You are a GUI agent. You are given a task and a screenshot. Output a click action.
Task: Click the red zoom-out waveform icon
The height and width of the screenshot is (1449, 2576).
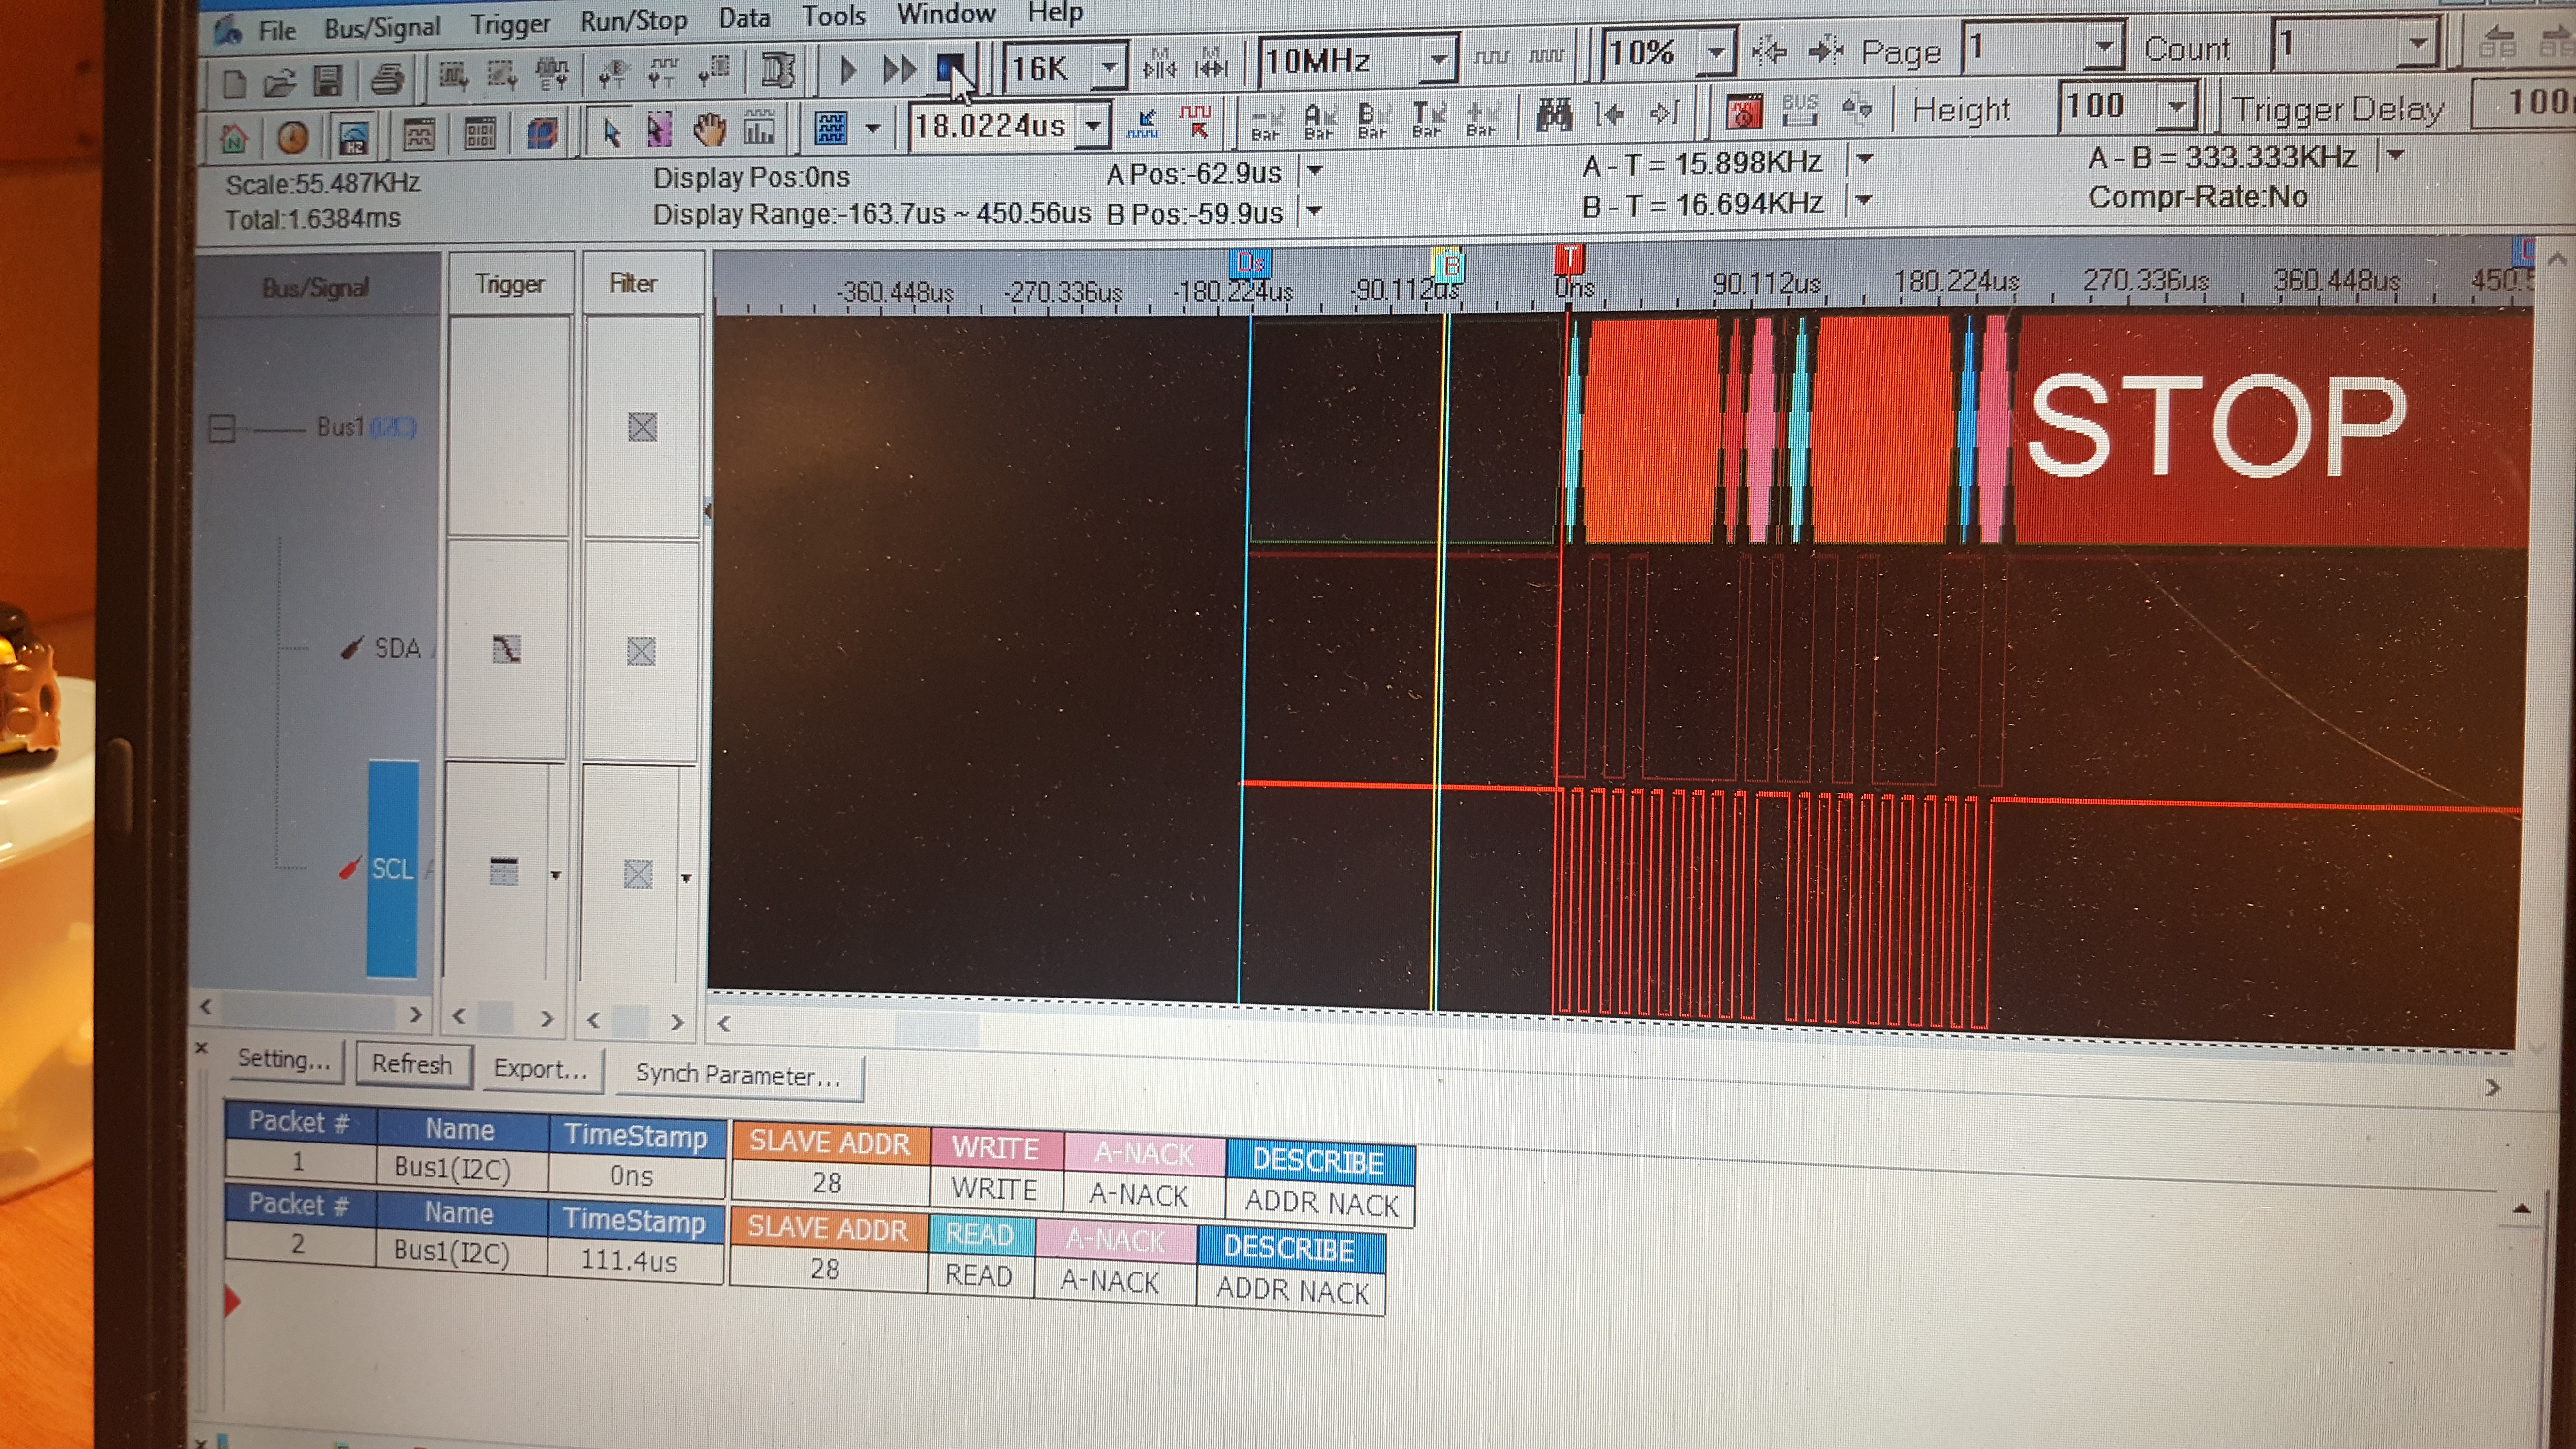click(x=1196, y=122)
